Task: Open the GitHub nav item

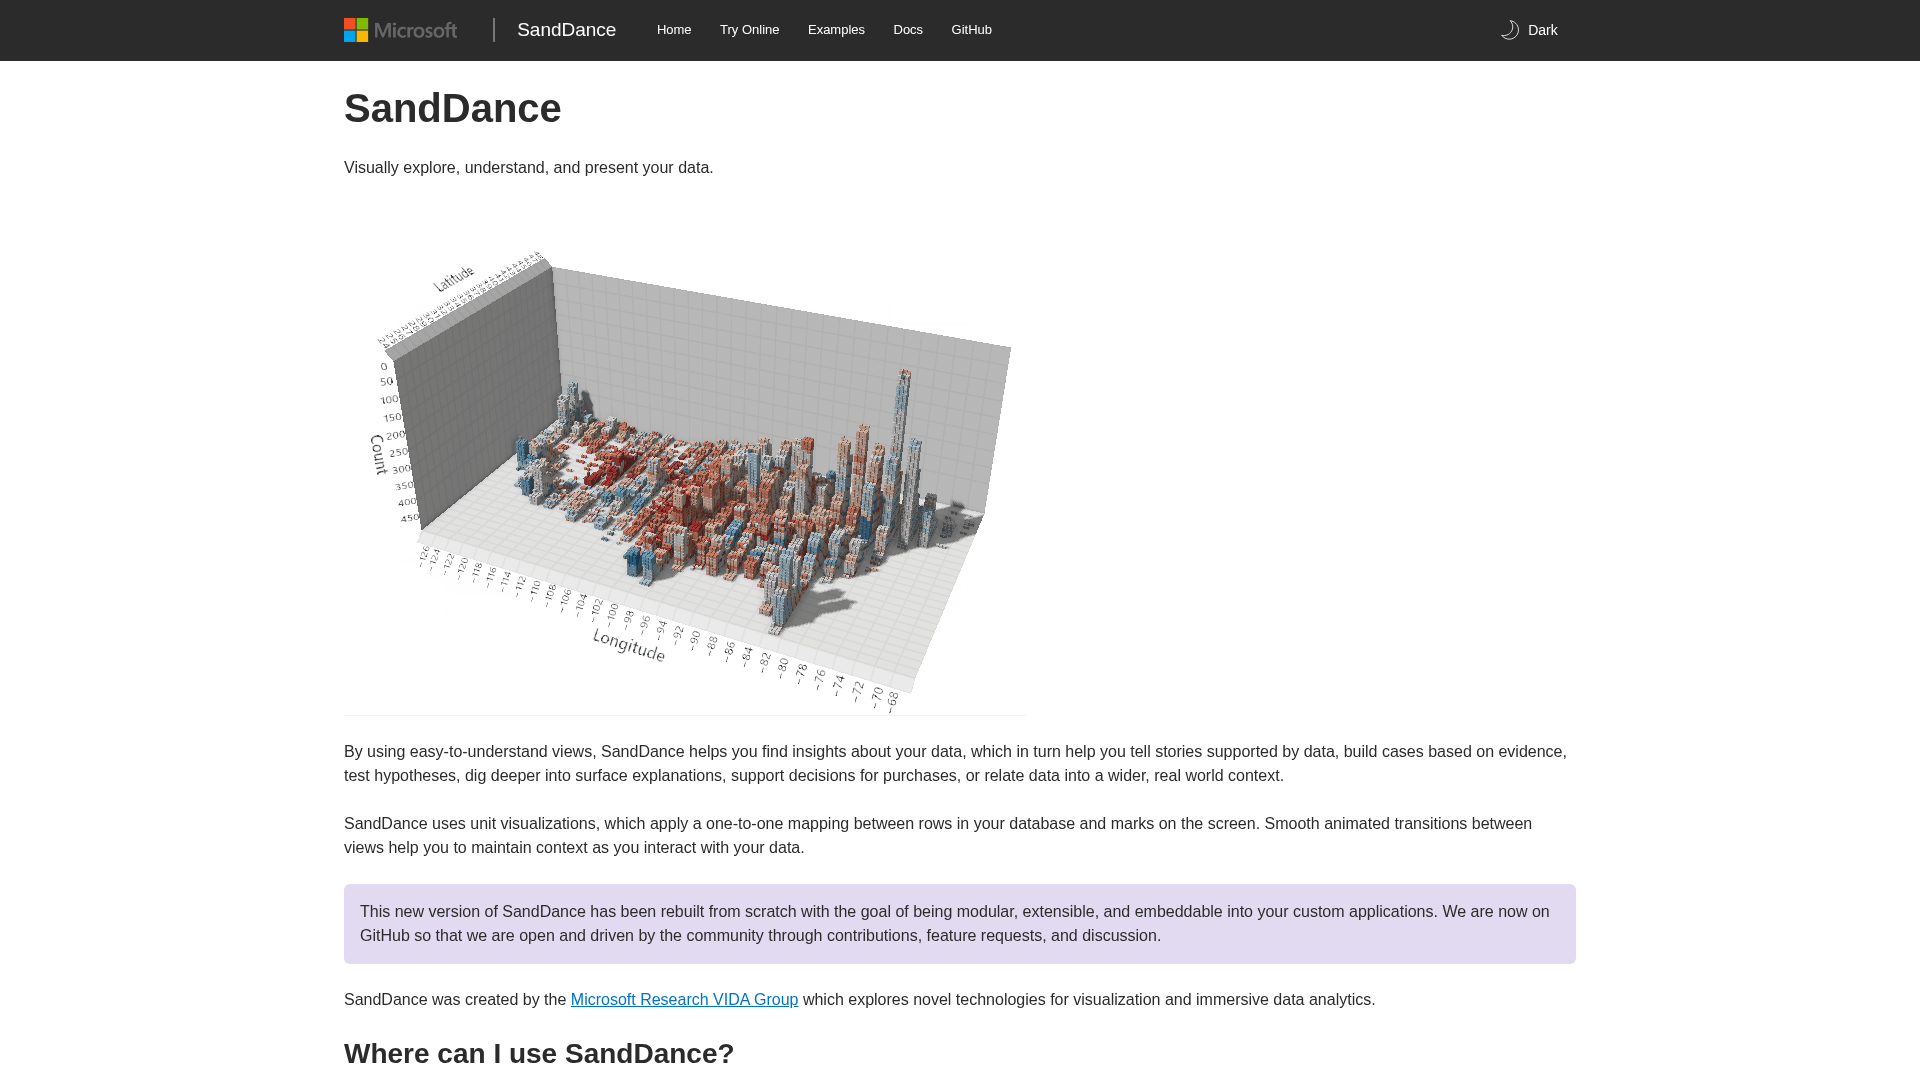Action: (971, 30)
